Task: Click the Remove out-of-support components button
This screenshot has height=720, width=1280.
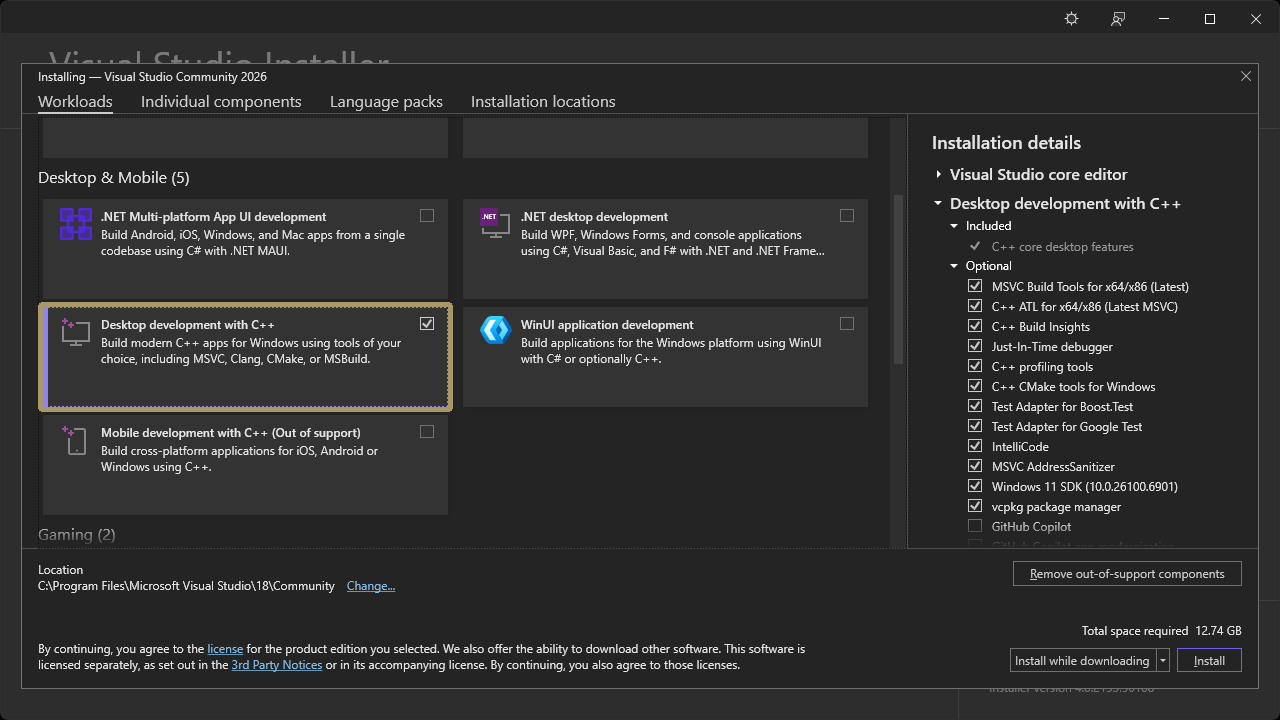Action: 1127,573
